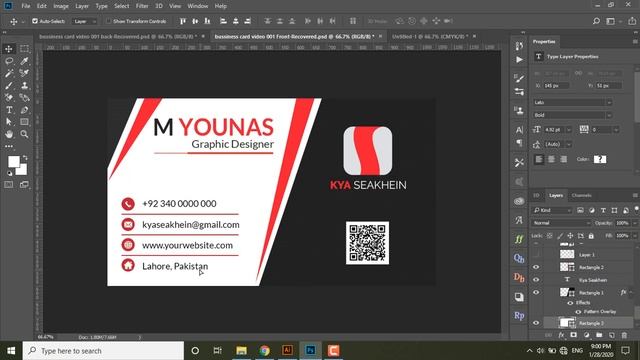Open the tracking value dropdown
Screen dimensions: 640x360
[x=616, y=130]
